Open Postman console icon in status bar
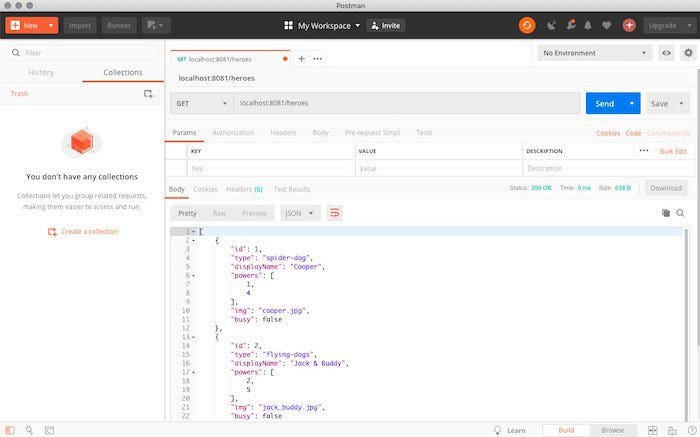This screenshot has width=700, height=437. tap(49, 430)
